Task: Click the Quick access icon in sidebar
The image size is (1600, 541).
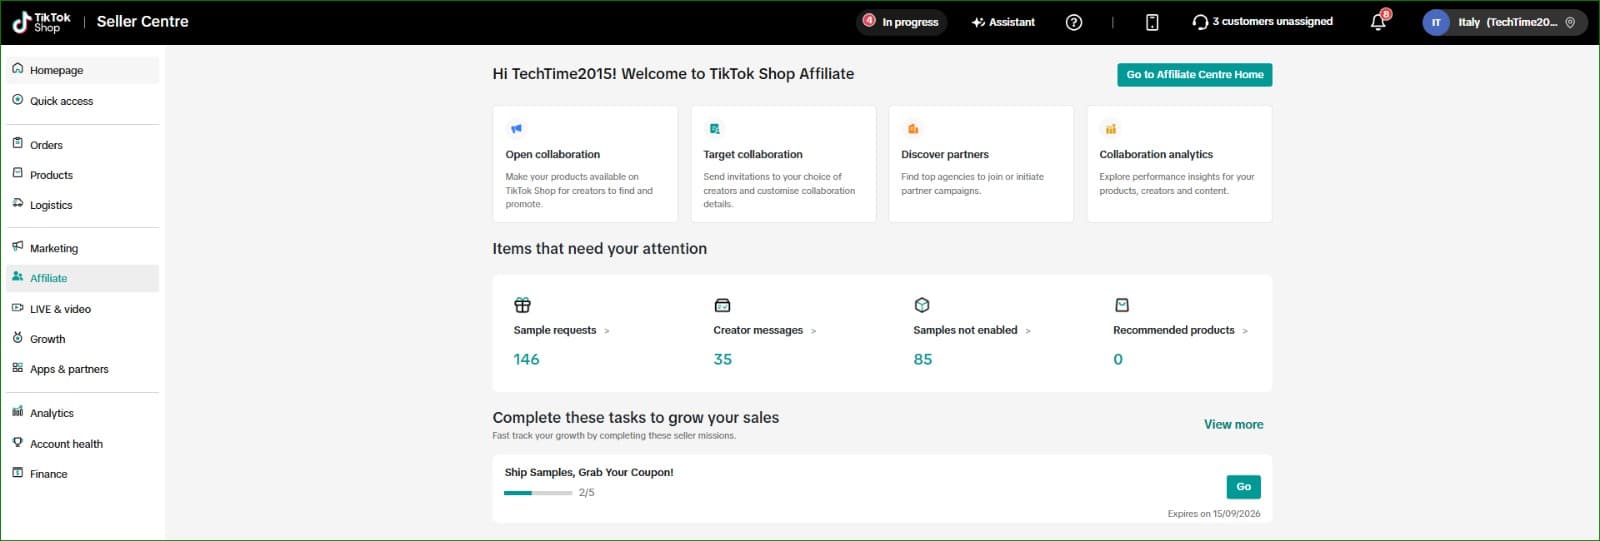Action: coord(17,100)
